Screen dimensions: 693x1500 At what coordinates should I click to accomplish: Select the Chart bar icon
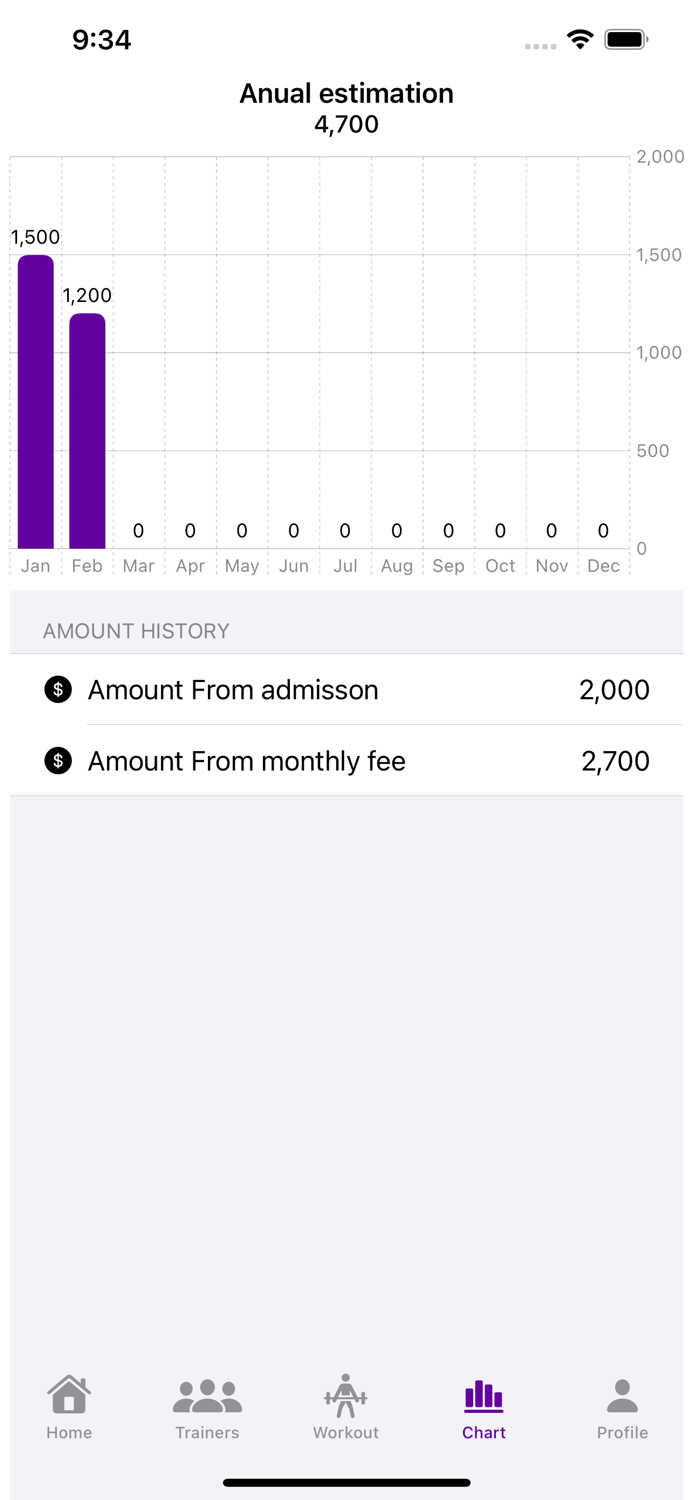[484, 1396]
